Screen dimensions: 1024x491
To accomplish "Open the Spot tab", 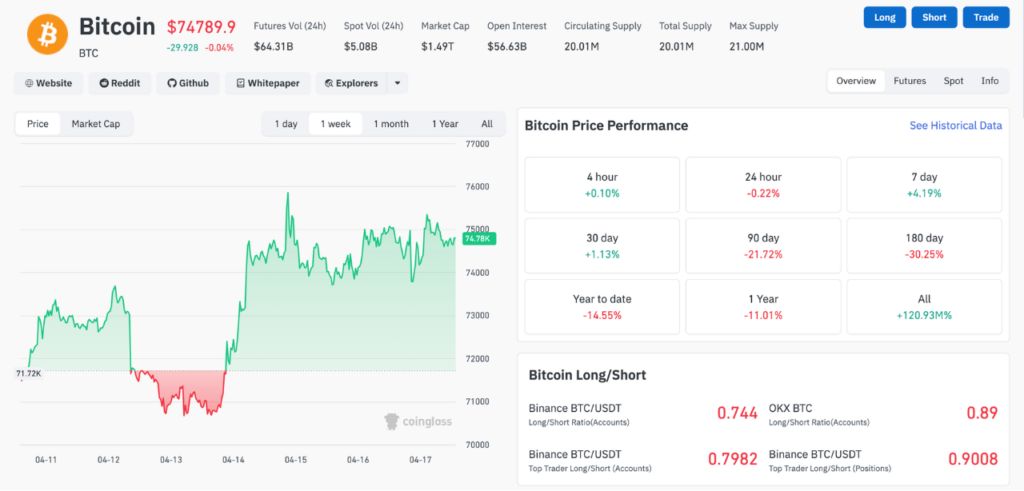I will tap(954, 81).
